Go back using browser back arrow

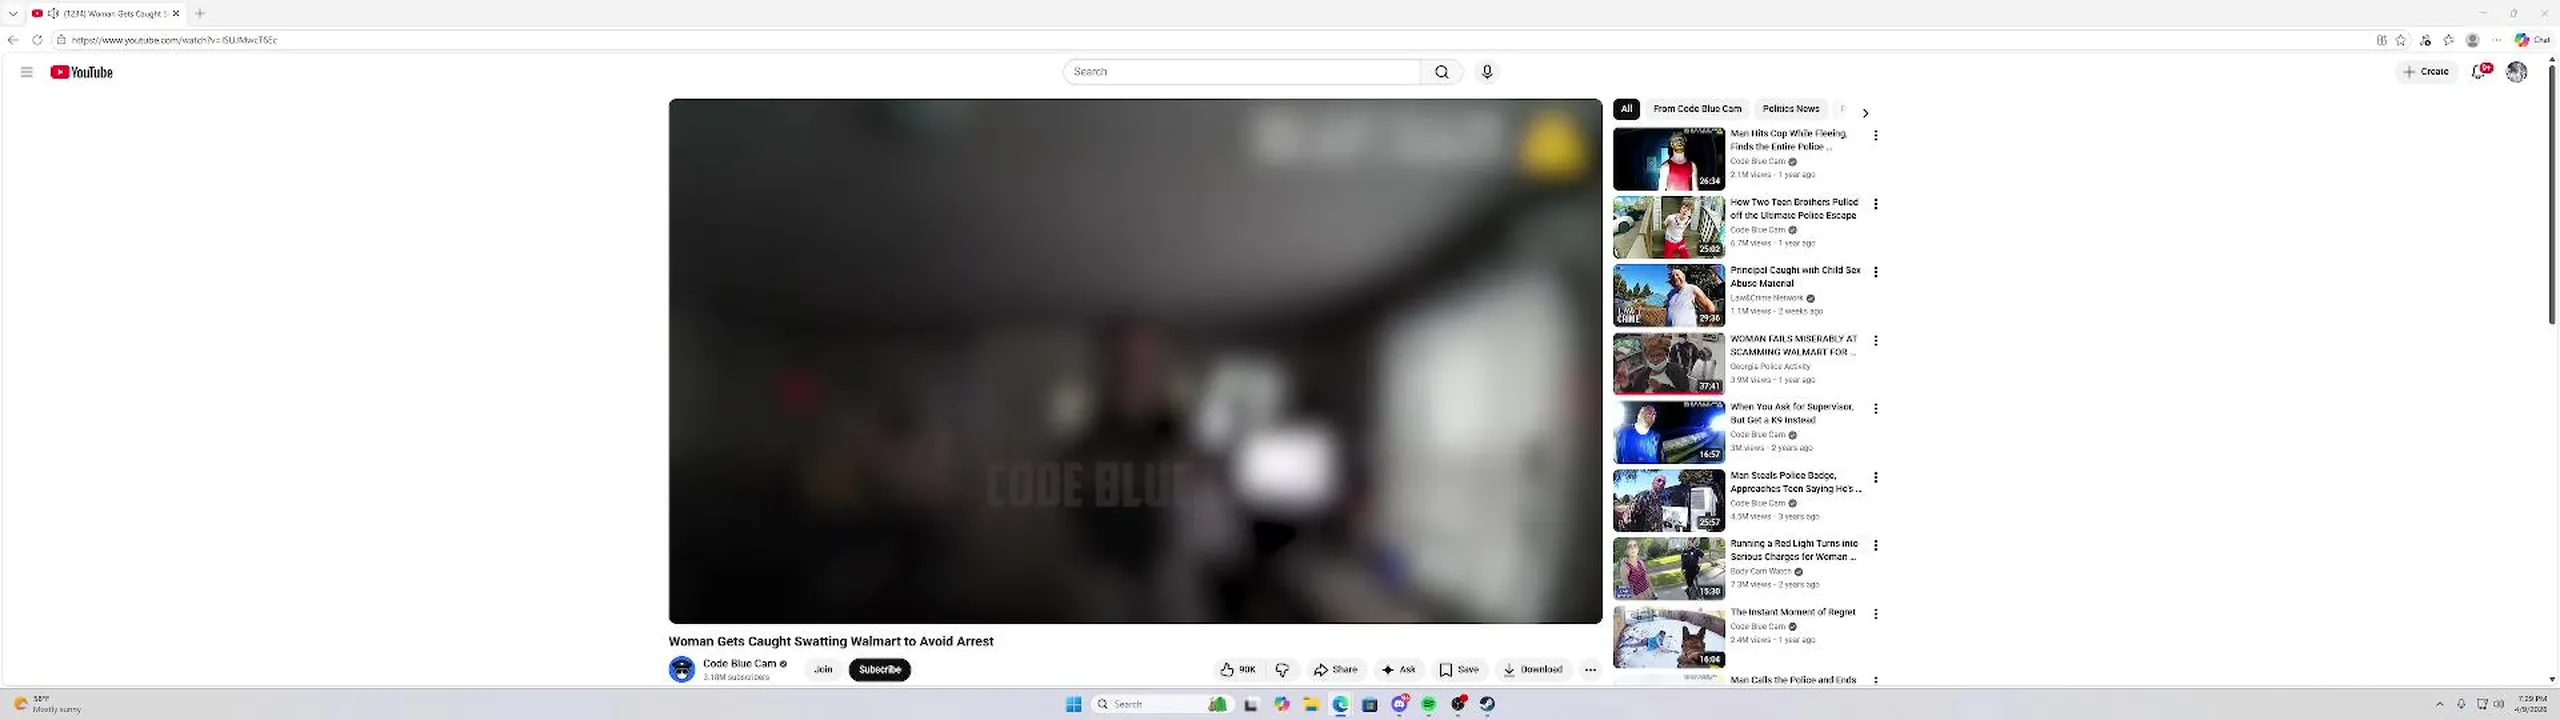click(x=13, y=40)
